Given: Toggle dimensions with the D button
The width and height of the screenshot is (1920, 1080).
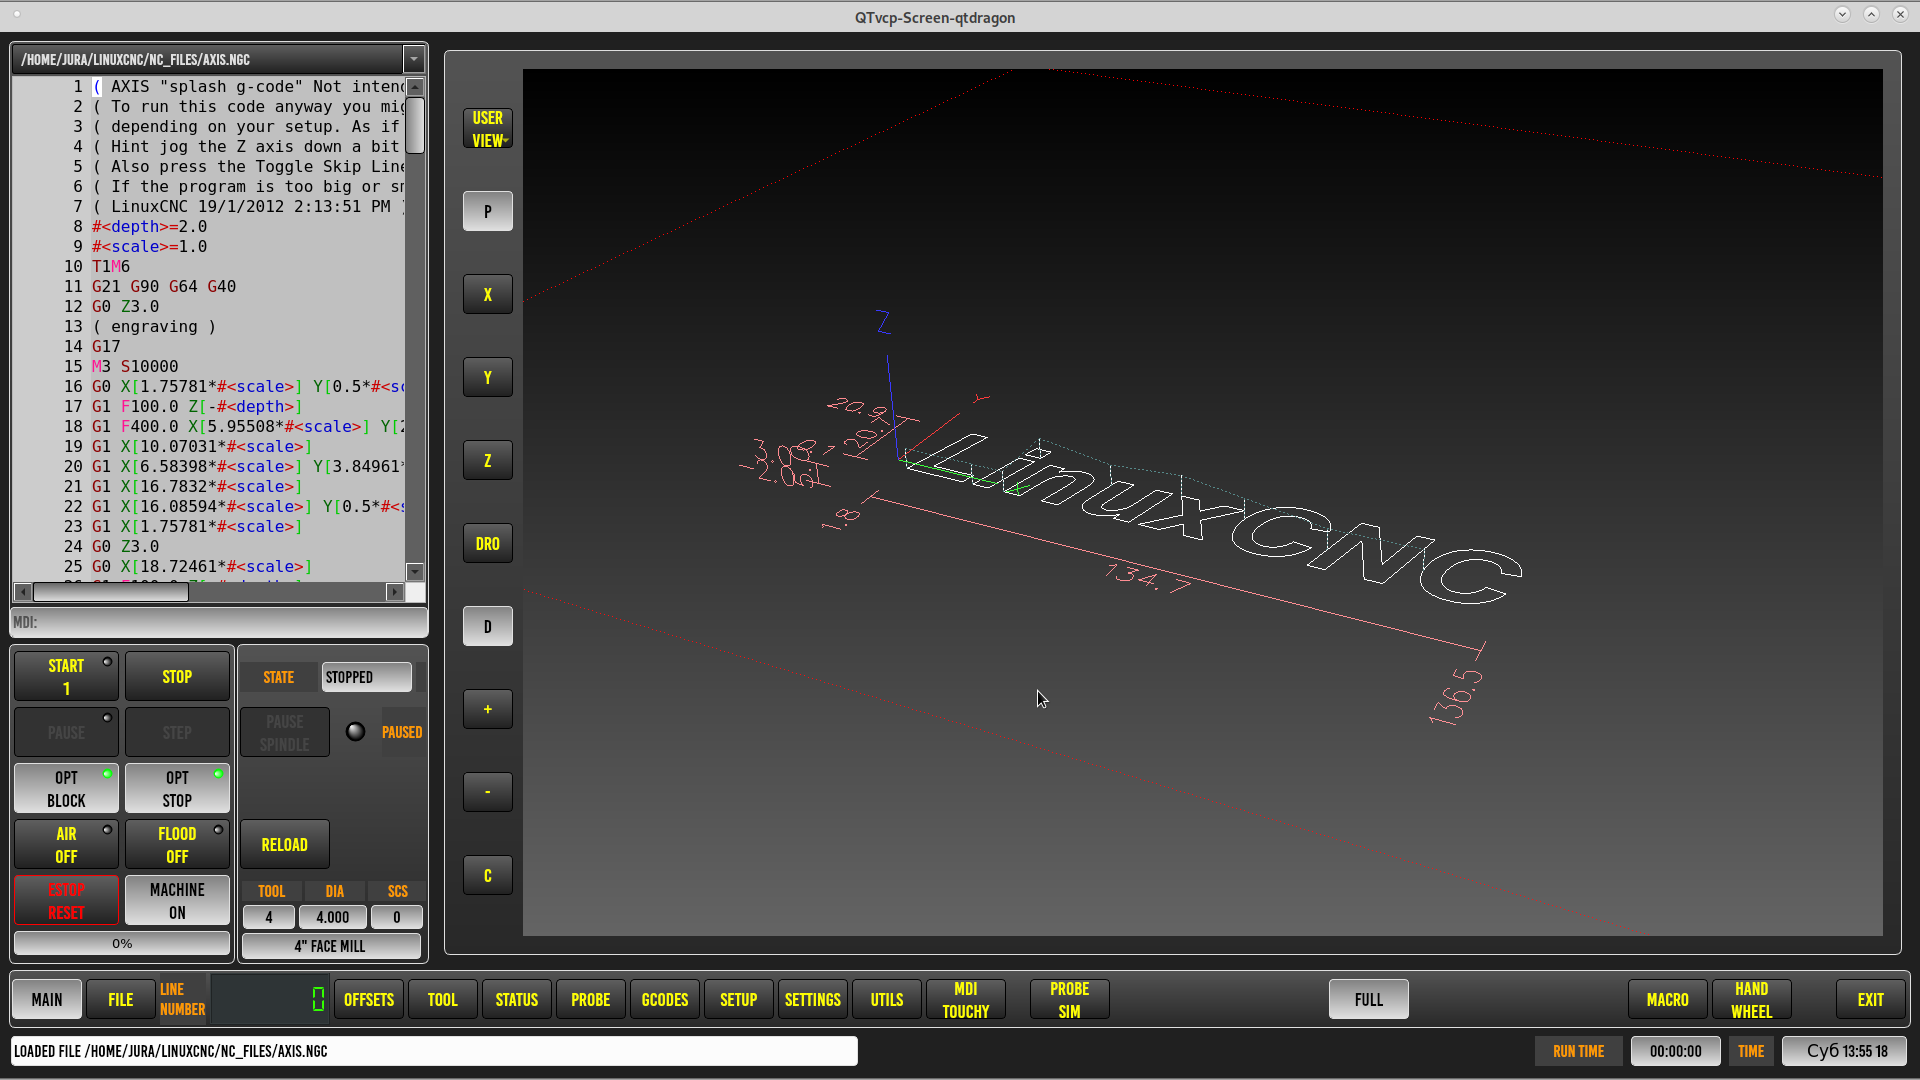Looking at the screenshot, I should tap(487, 626).
